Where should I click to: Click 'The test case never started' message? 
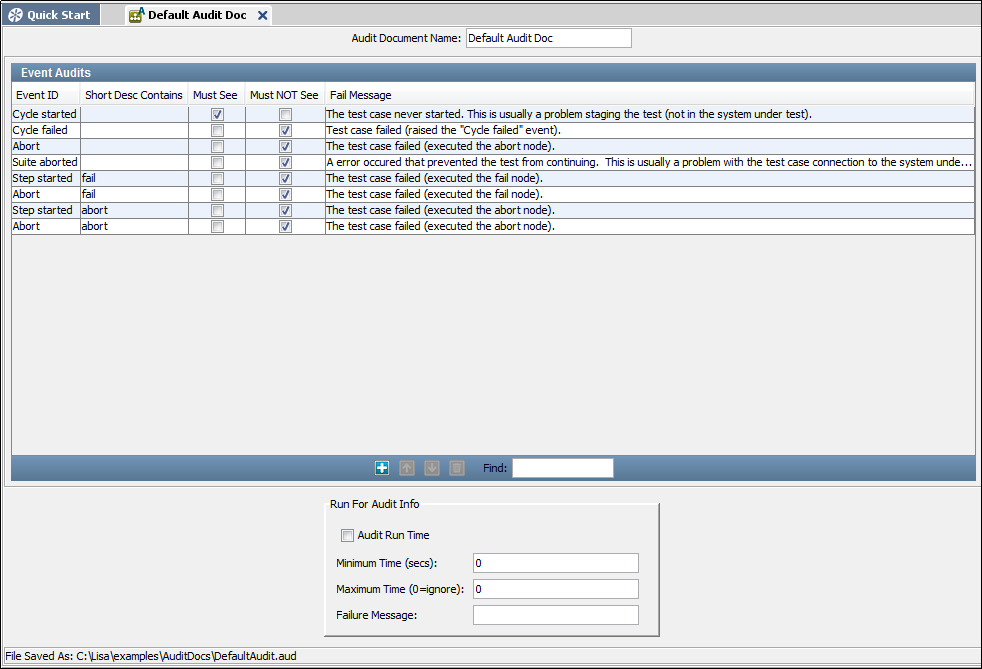coord(649,114)
